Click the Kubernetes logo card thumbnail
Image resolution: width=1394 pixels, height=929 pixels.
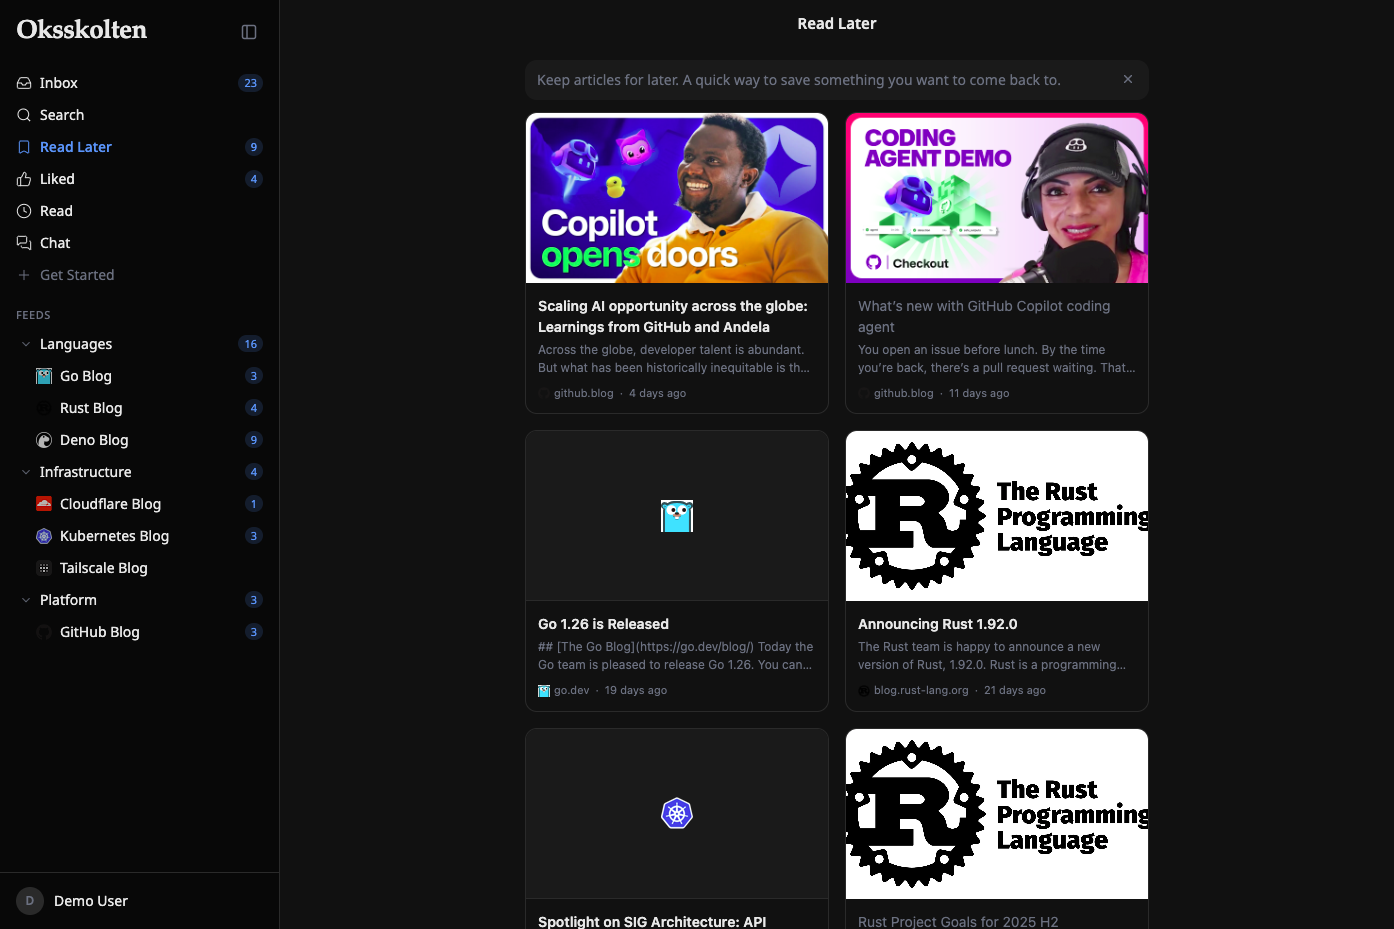pos(677,814)
